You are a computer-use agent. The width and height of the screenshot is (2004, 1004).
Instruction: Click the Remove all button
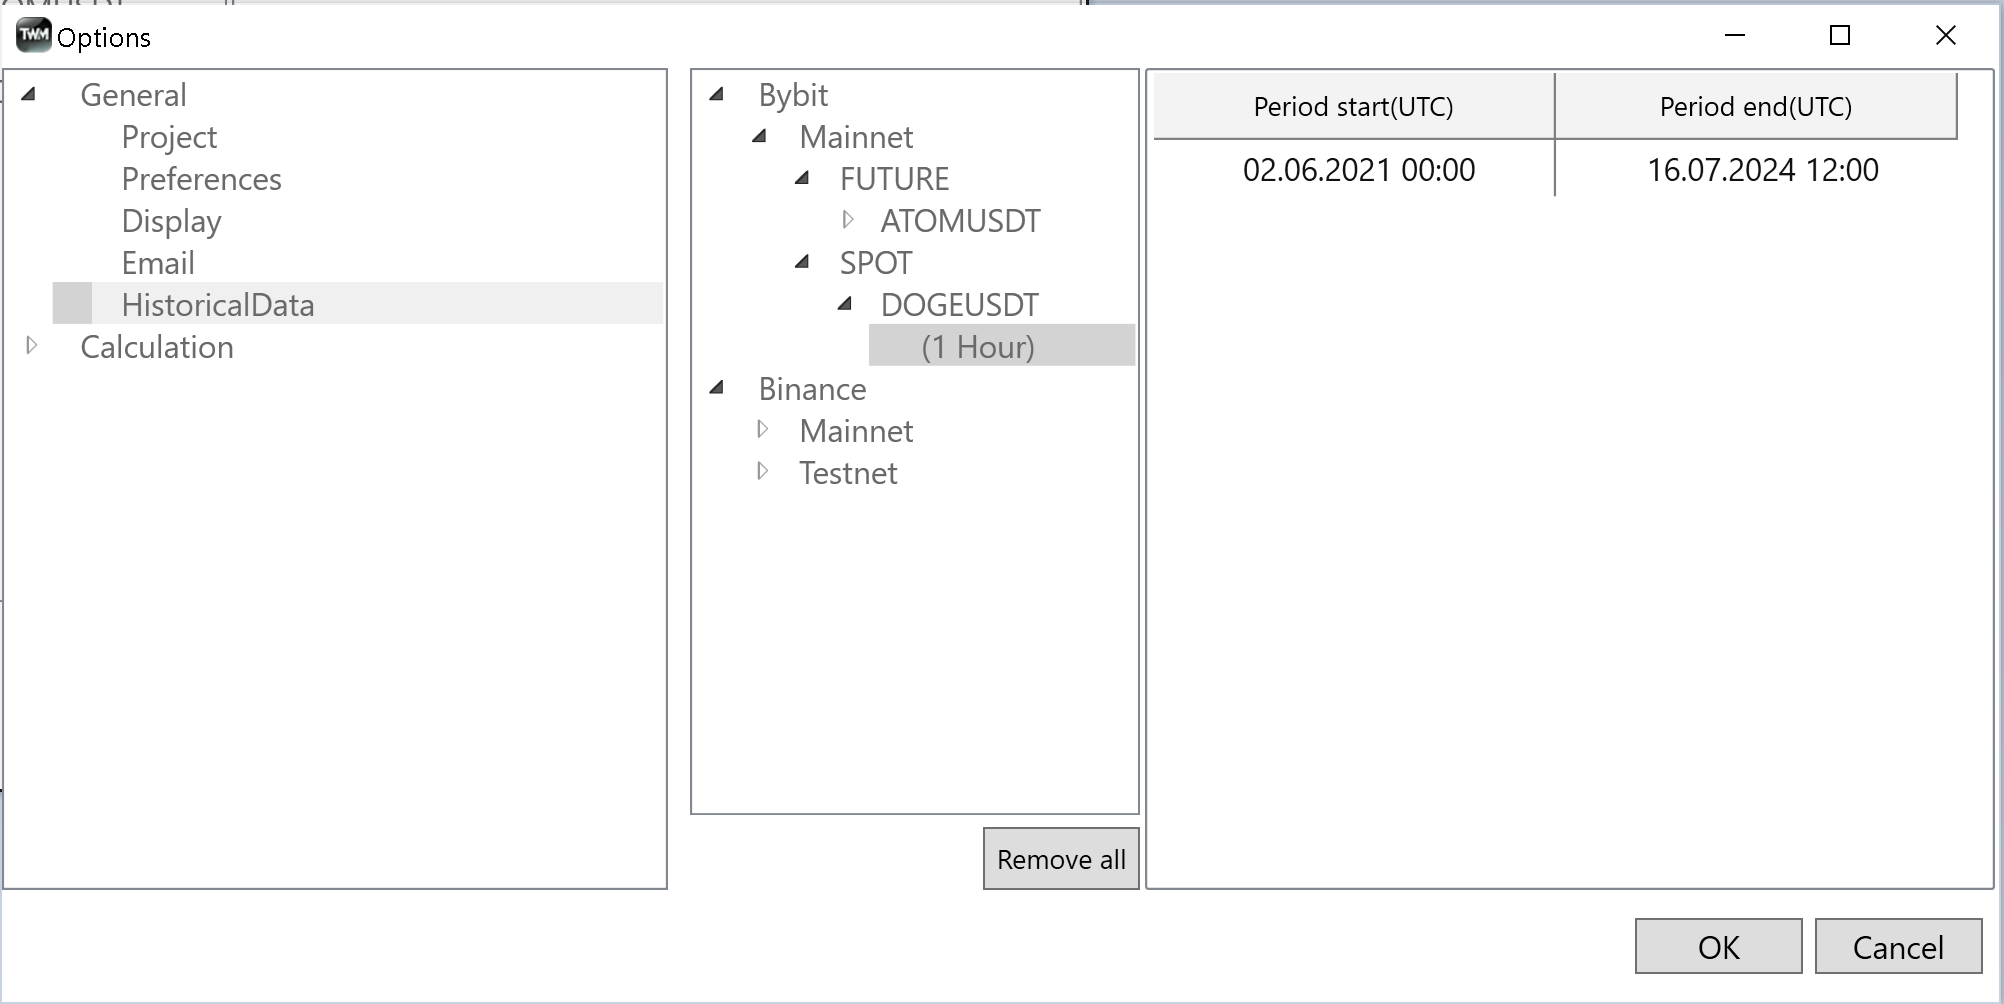click(x=1061, y=859)
